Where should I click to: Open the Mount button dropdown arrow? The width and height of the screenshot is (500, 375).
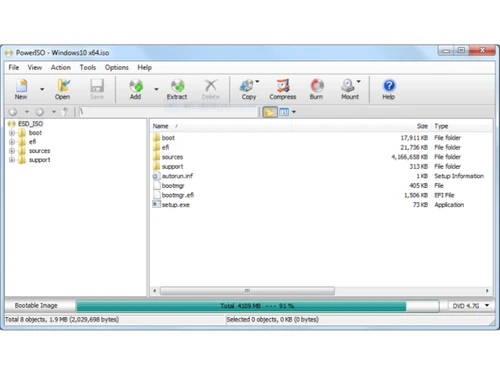click(359, 81)
